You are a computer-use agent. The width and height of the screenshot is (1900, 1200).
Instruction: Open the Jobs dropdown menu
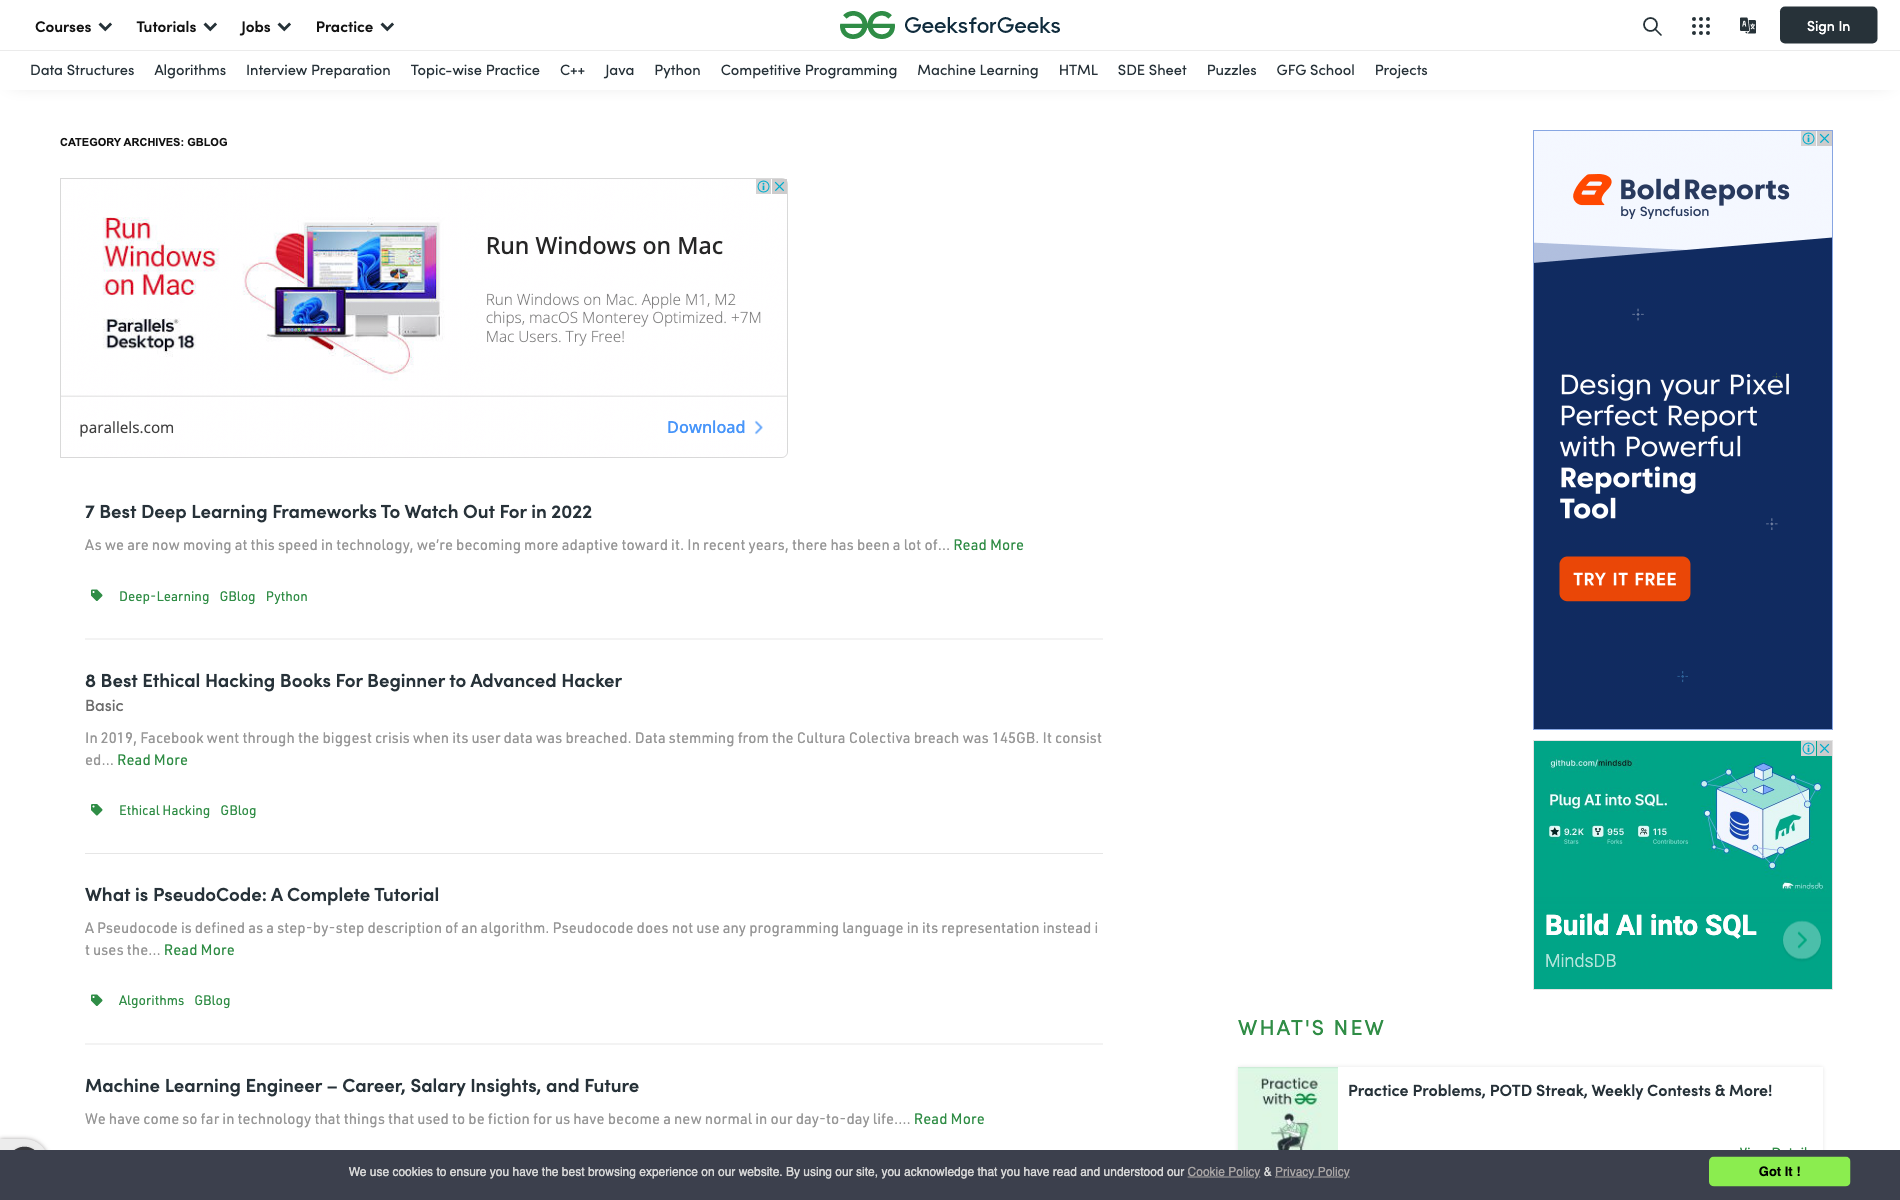(265, 27)
